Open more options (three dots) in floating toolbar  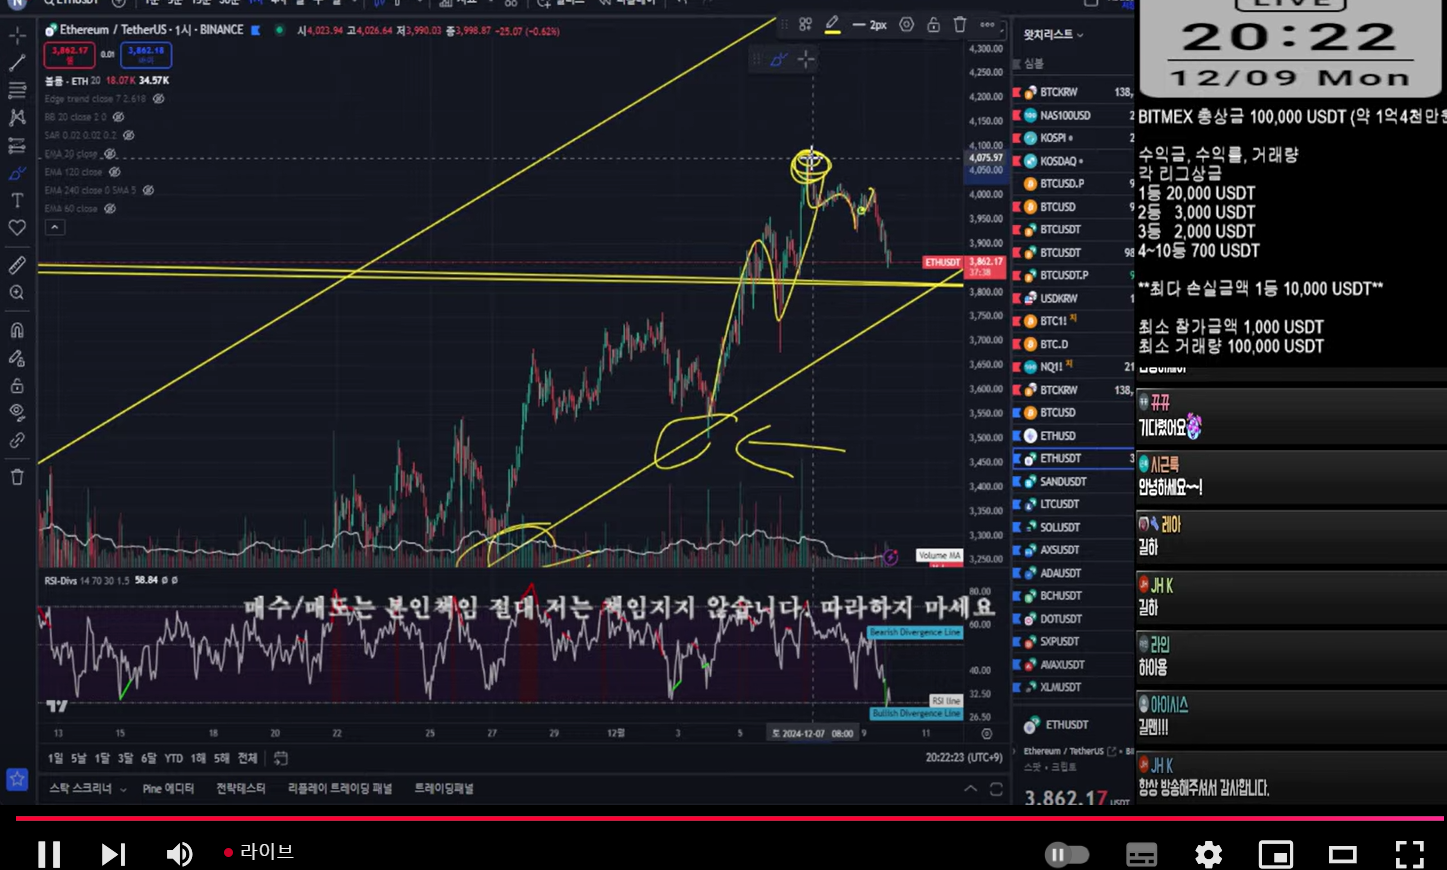pos(988,25)
